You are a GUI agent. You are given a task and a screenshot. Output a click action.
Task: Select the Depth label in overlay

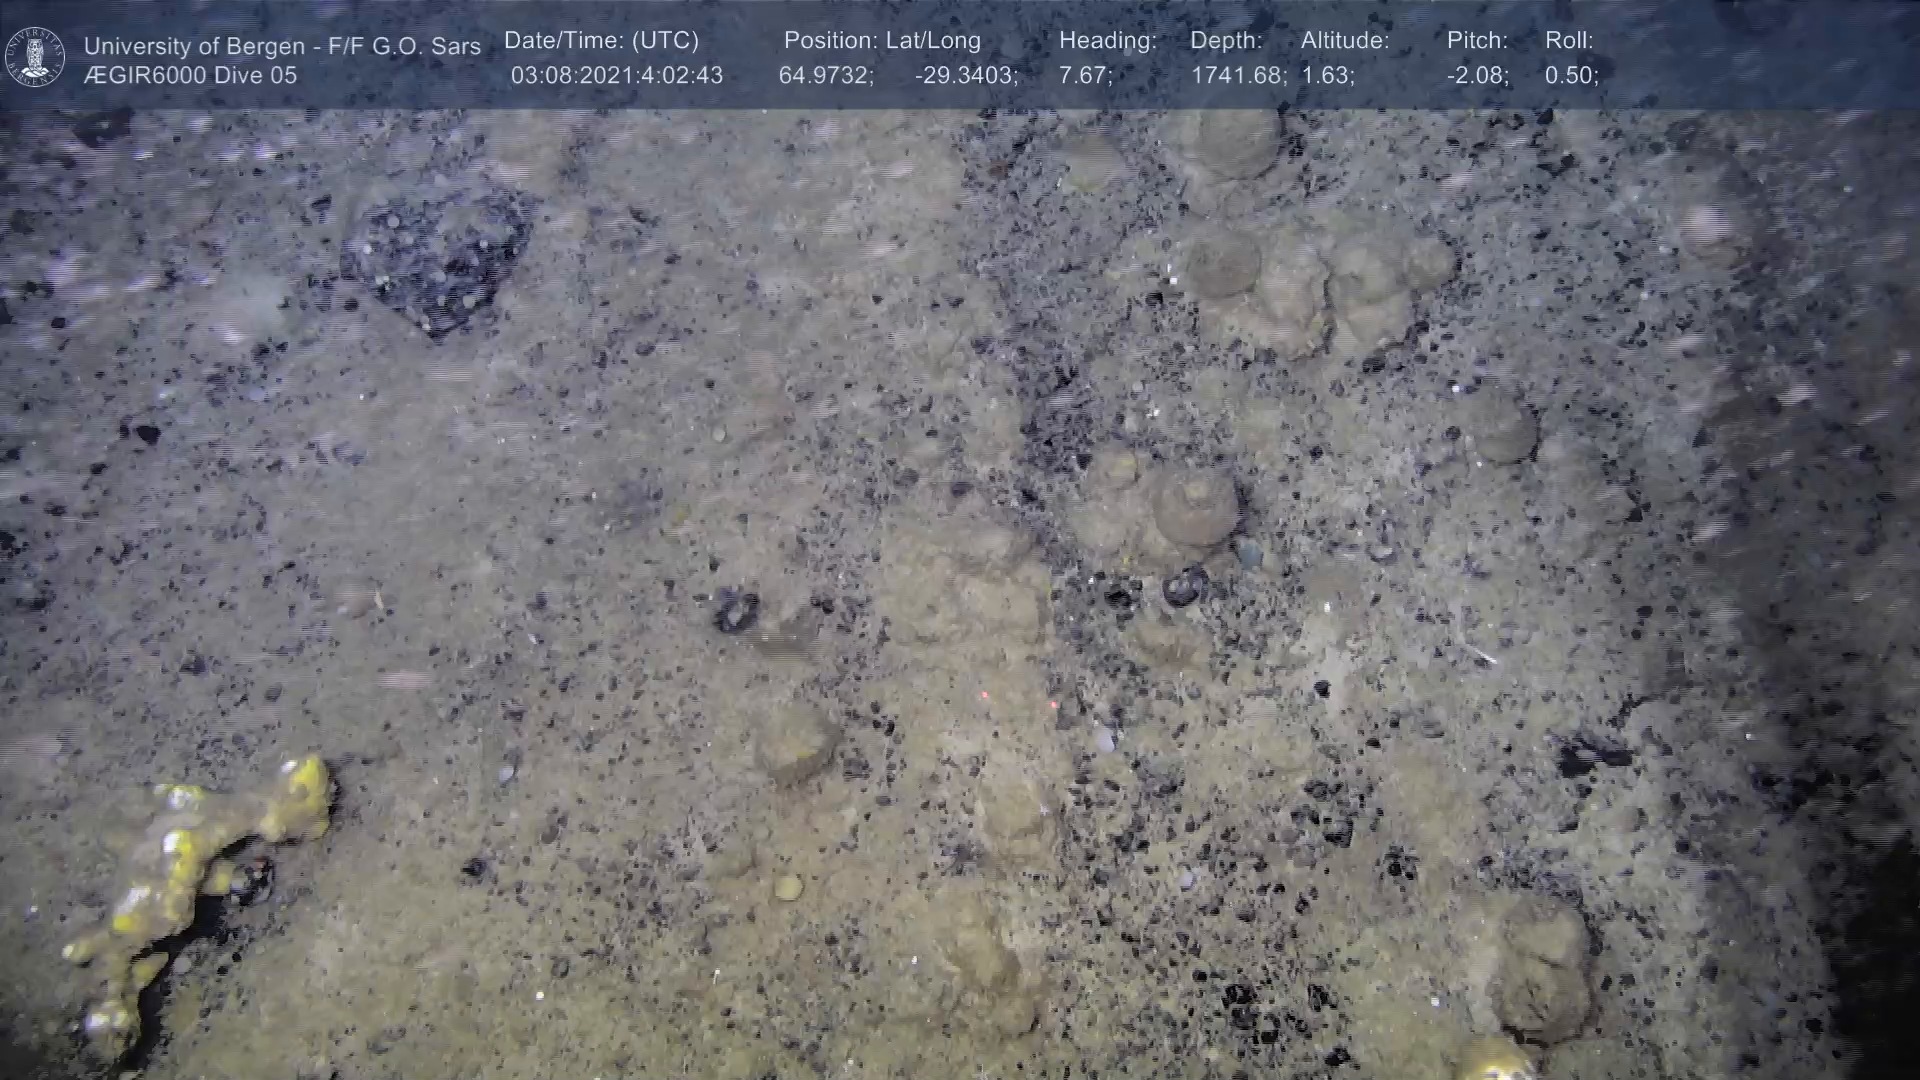coord(1226,41)
